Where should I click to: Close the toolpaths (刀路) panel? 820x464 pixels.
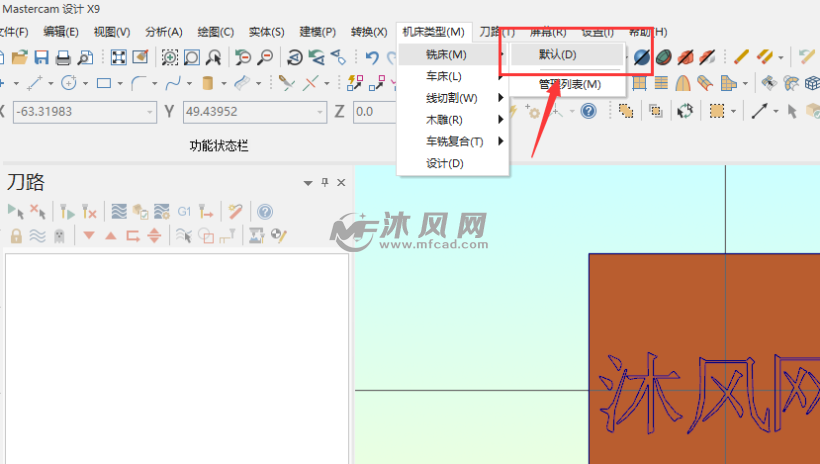tap(341, 183)
